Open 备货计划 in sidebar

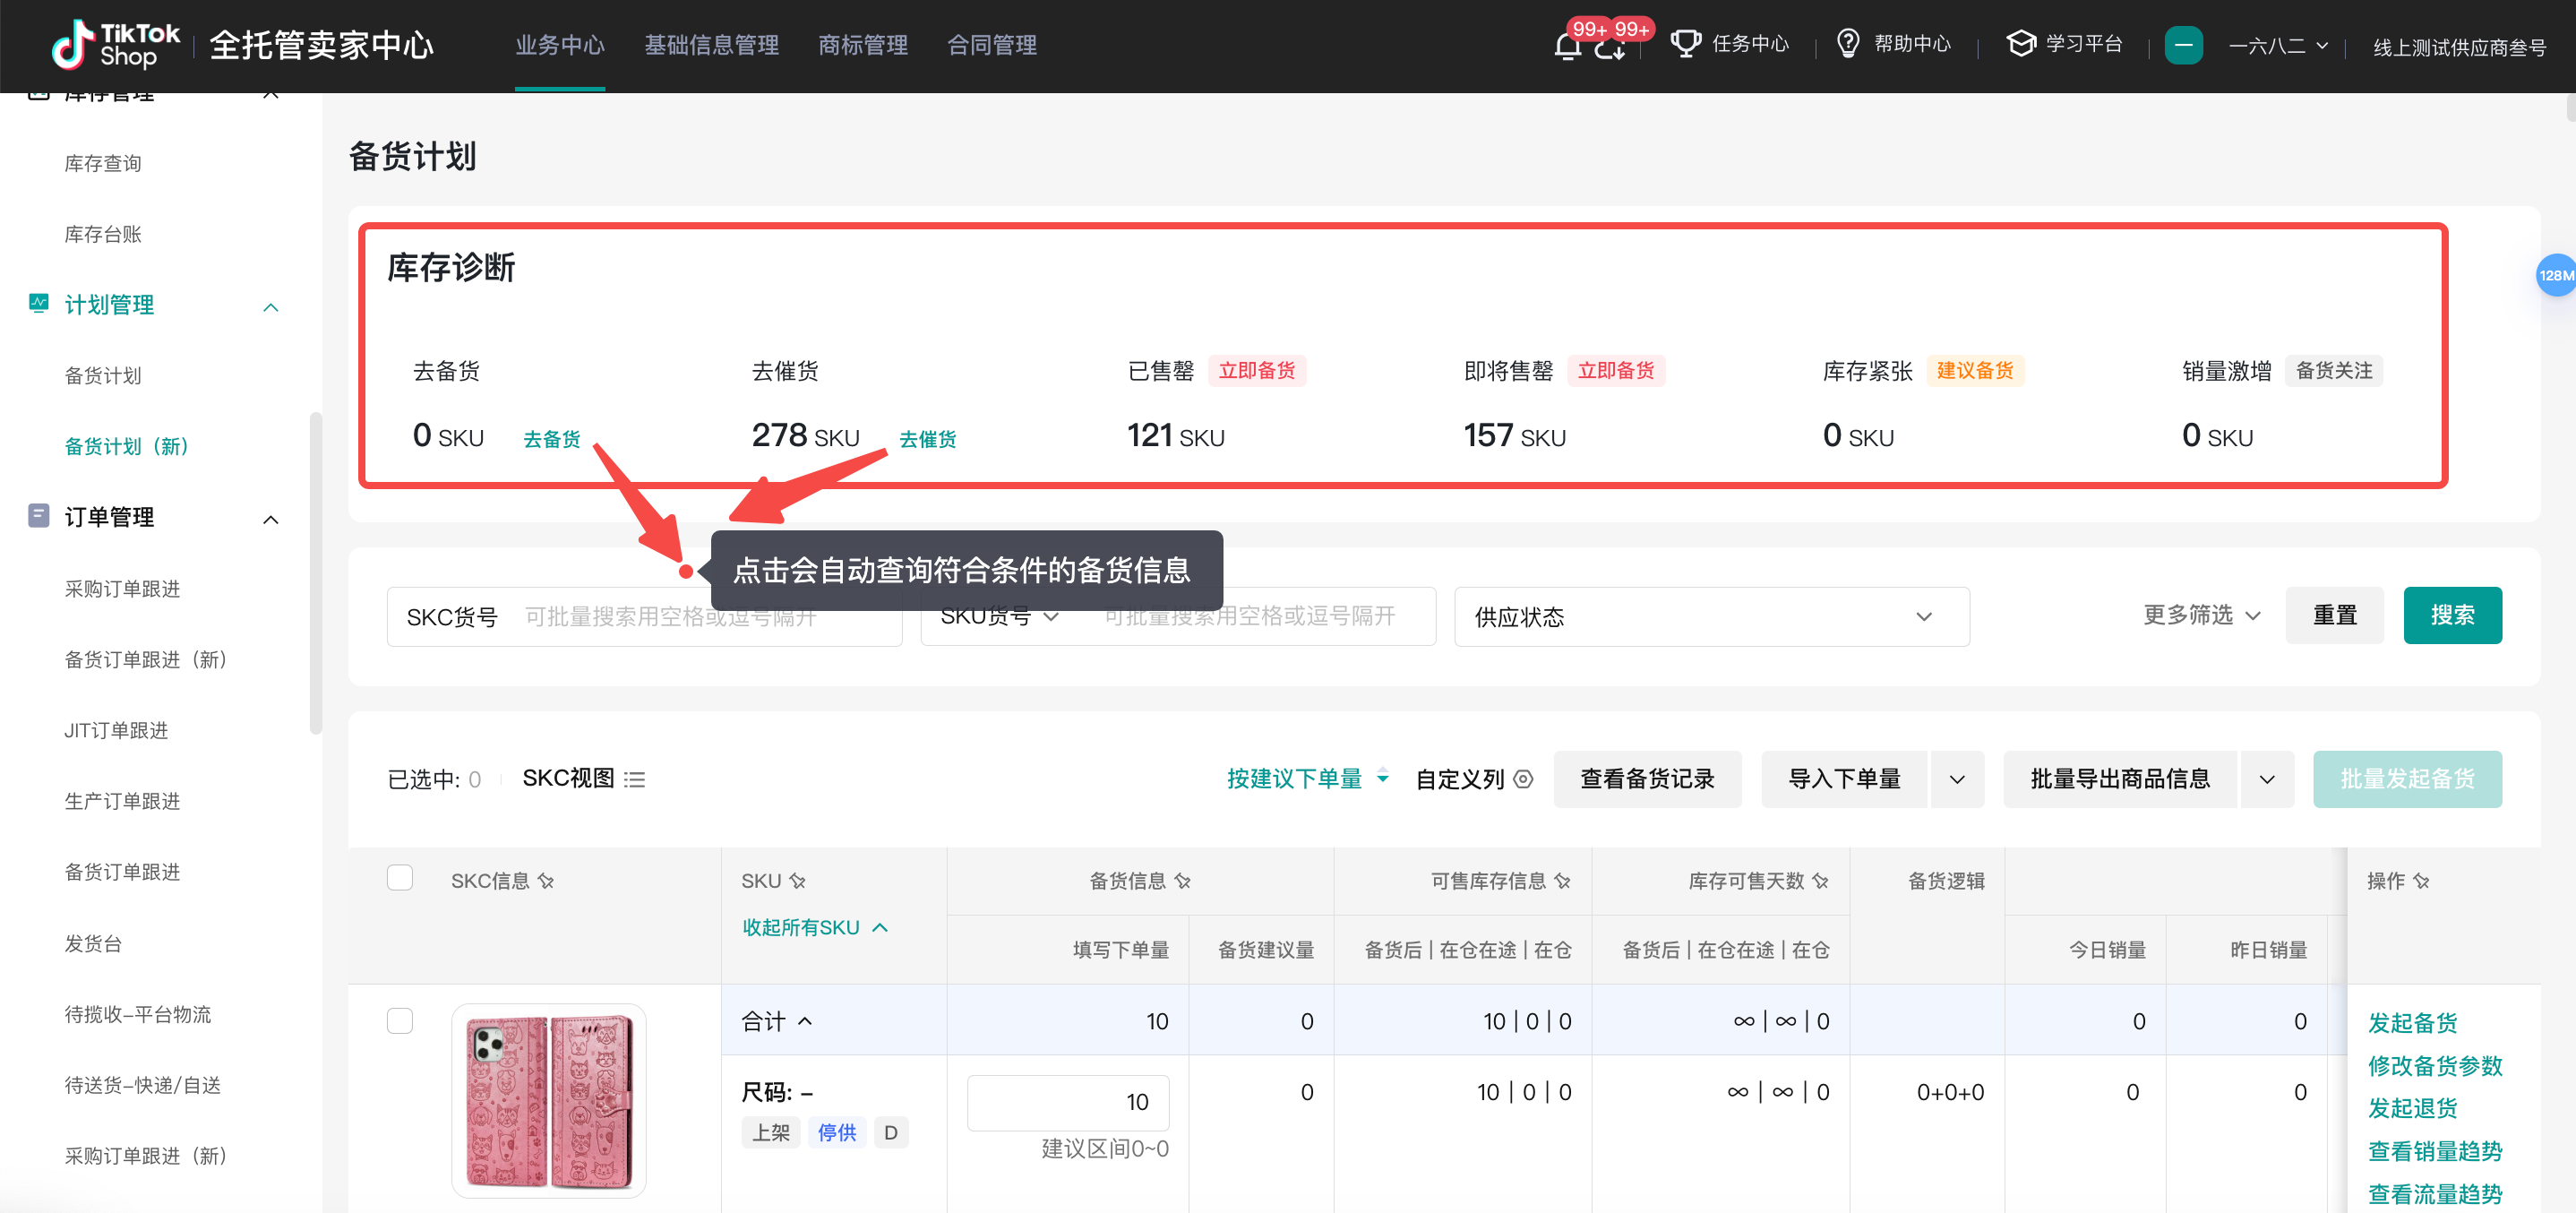point(103,376)
